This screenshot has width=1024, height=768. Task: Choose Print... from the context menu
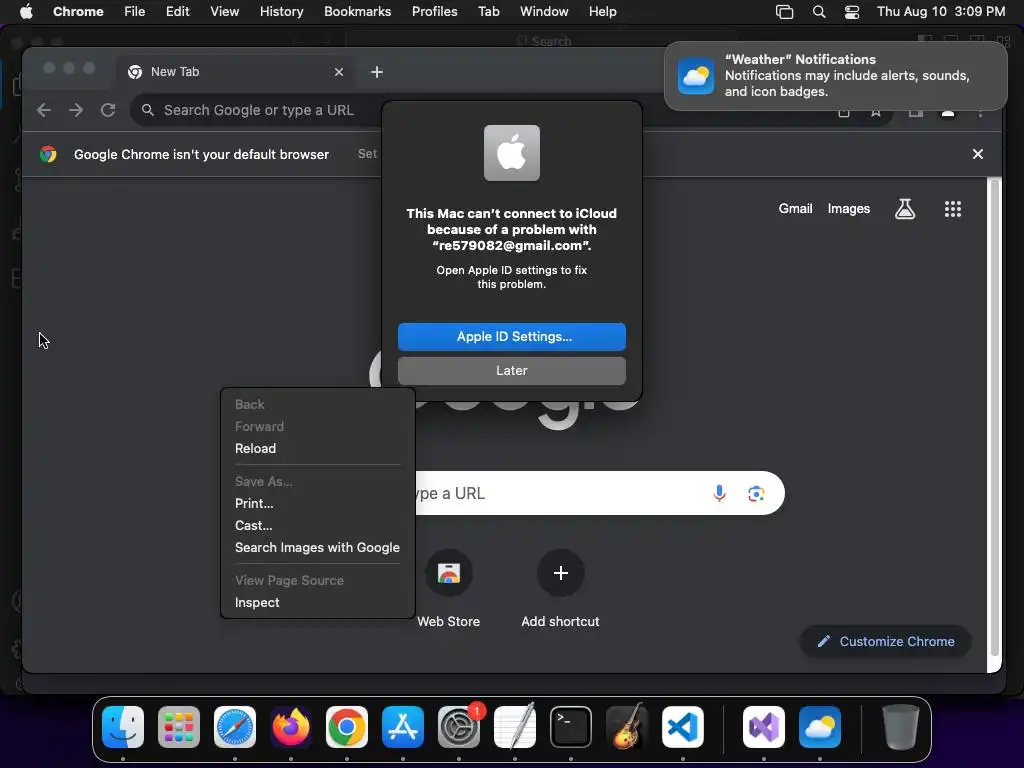318,504
